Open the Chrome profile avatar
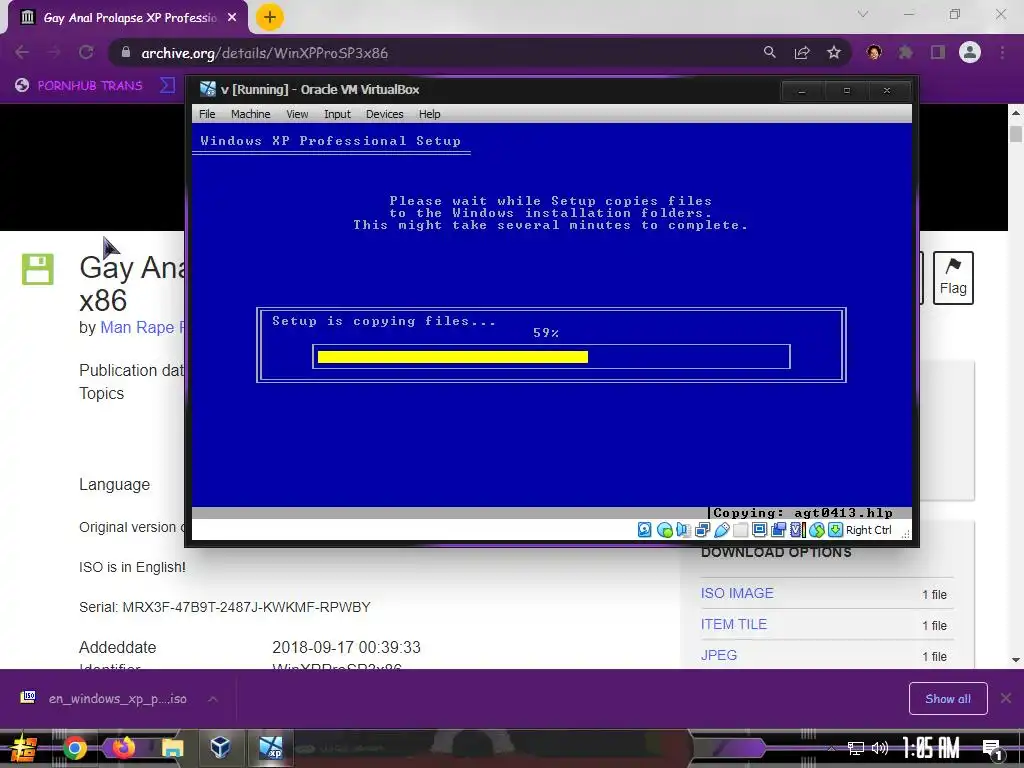 (x=970, y=52)
